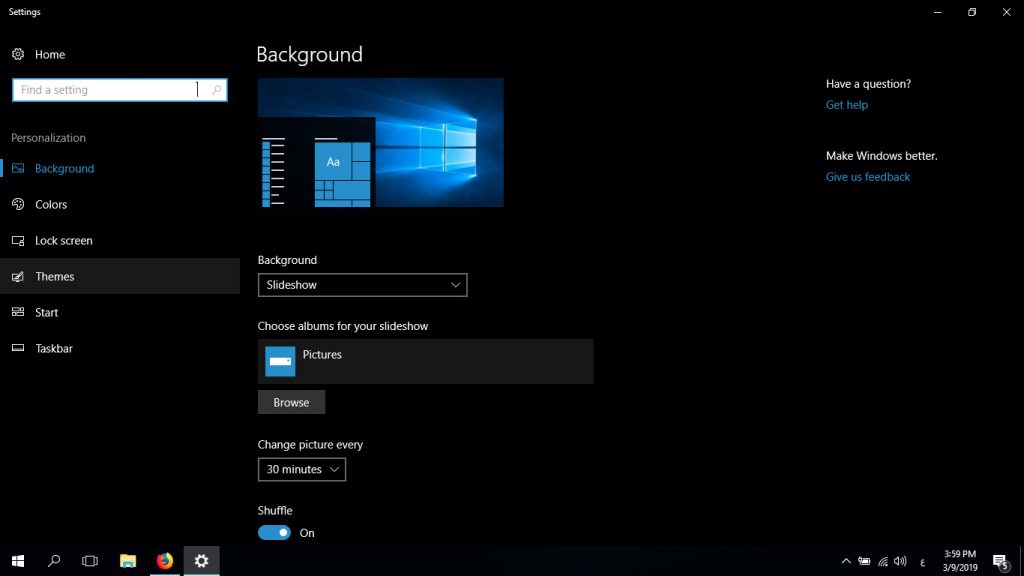Click the "Choose albums for your slideshow" label

(x=343, y=326)
